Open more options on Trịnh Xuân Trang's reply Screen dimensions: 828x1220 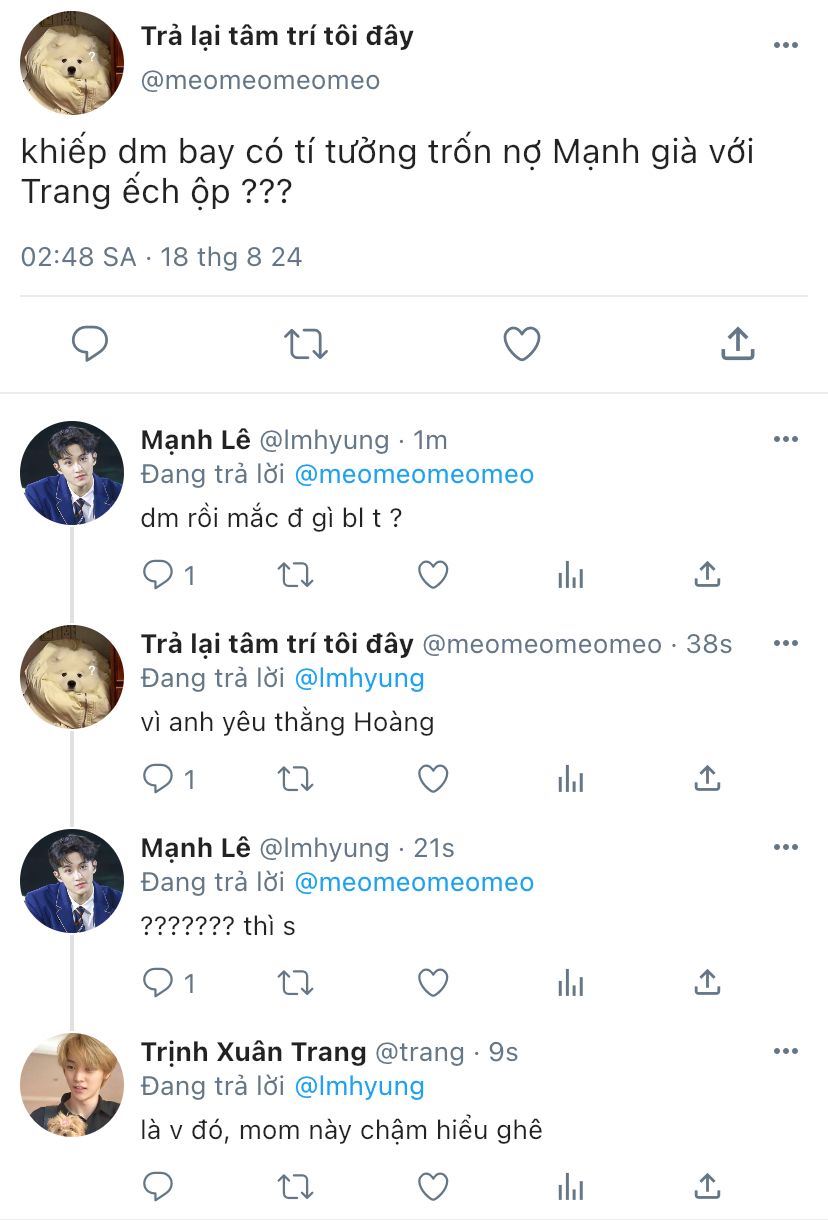point(786,1052)
